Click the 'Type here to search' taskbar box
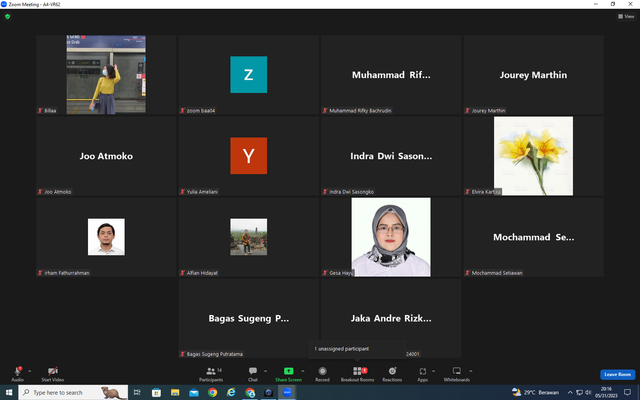Image resolution: width=640 pixels, height=400 pixels. point(73,392)
